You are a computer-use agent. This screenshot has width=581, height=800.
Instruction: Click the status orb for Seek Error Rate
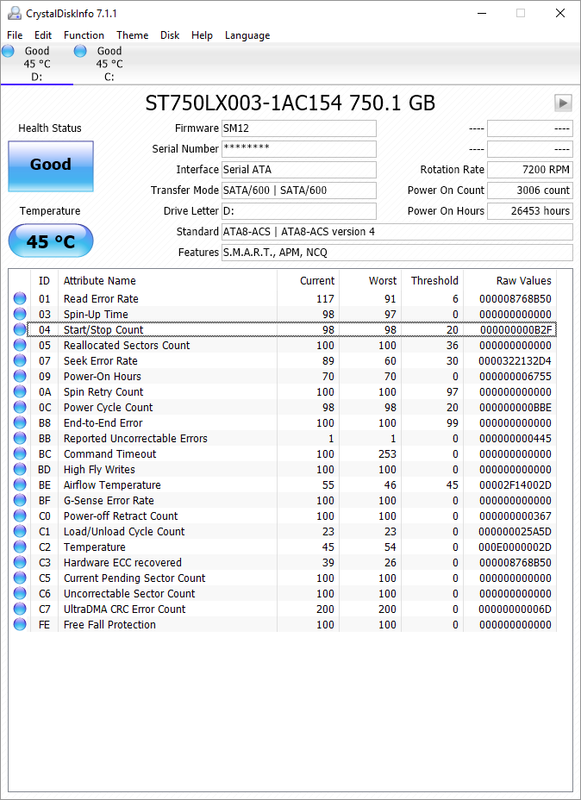pos(20,361)
